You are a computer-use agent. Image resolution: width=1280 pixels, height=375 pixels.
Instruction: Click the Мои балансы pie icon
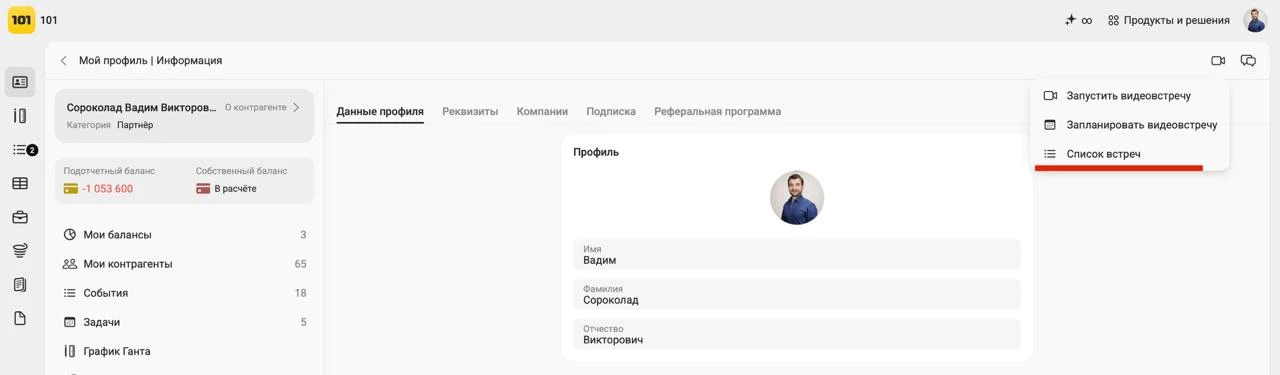click(70, 235)
